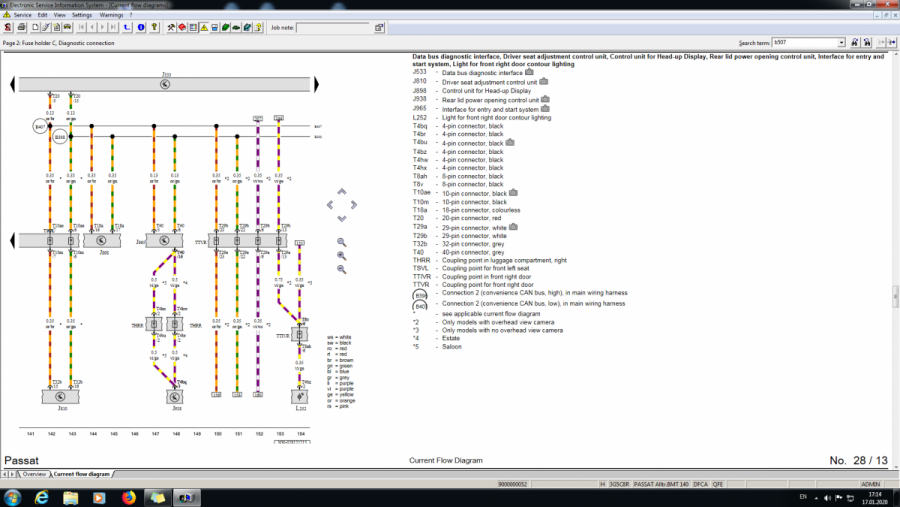
Task: Open the Warnings menu
Action: point(111,15)
